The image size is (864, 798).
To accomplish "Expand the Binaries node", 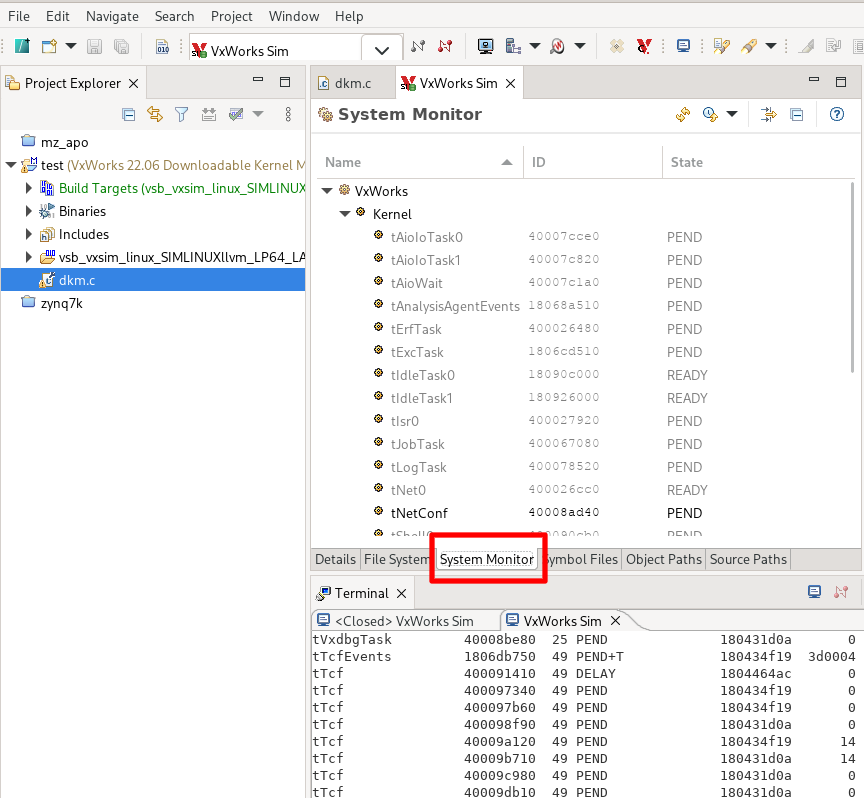I will (x=28, y=212).
